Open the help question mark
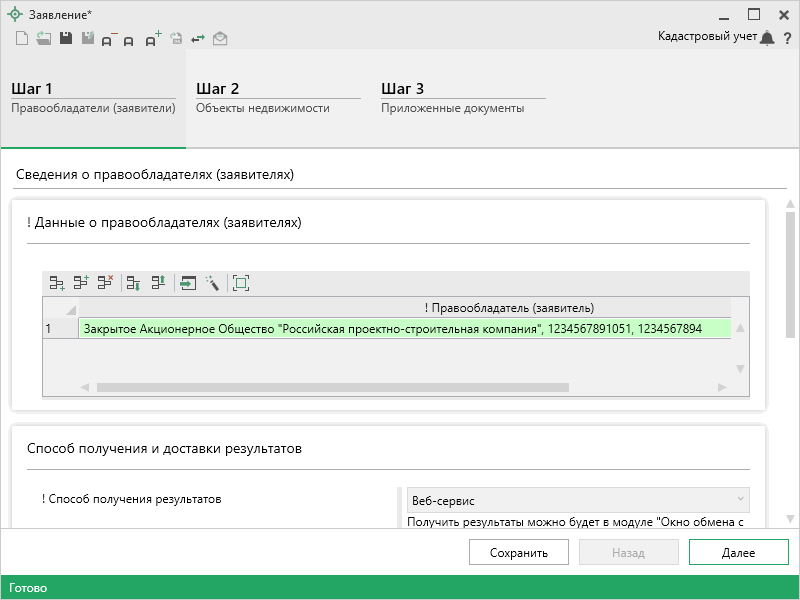Viewport: 800px width, 600px height. [x=787, y=38]
